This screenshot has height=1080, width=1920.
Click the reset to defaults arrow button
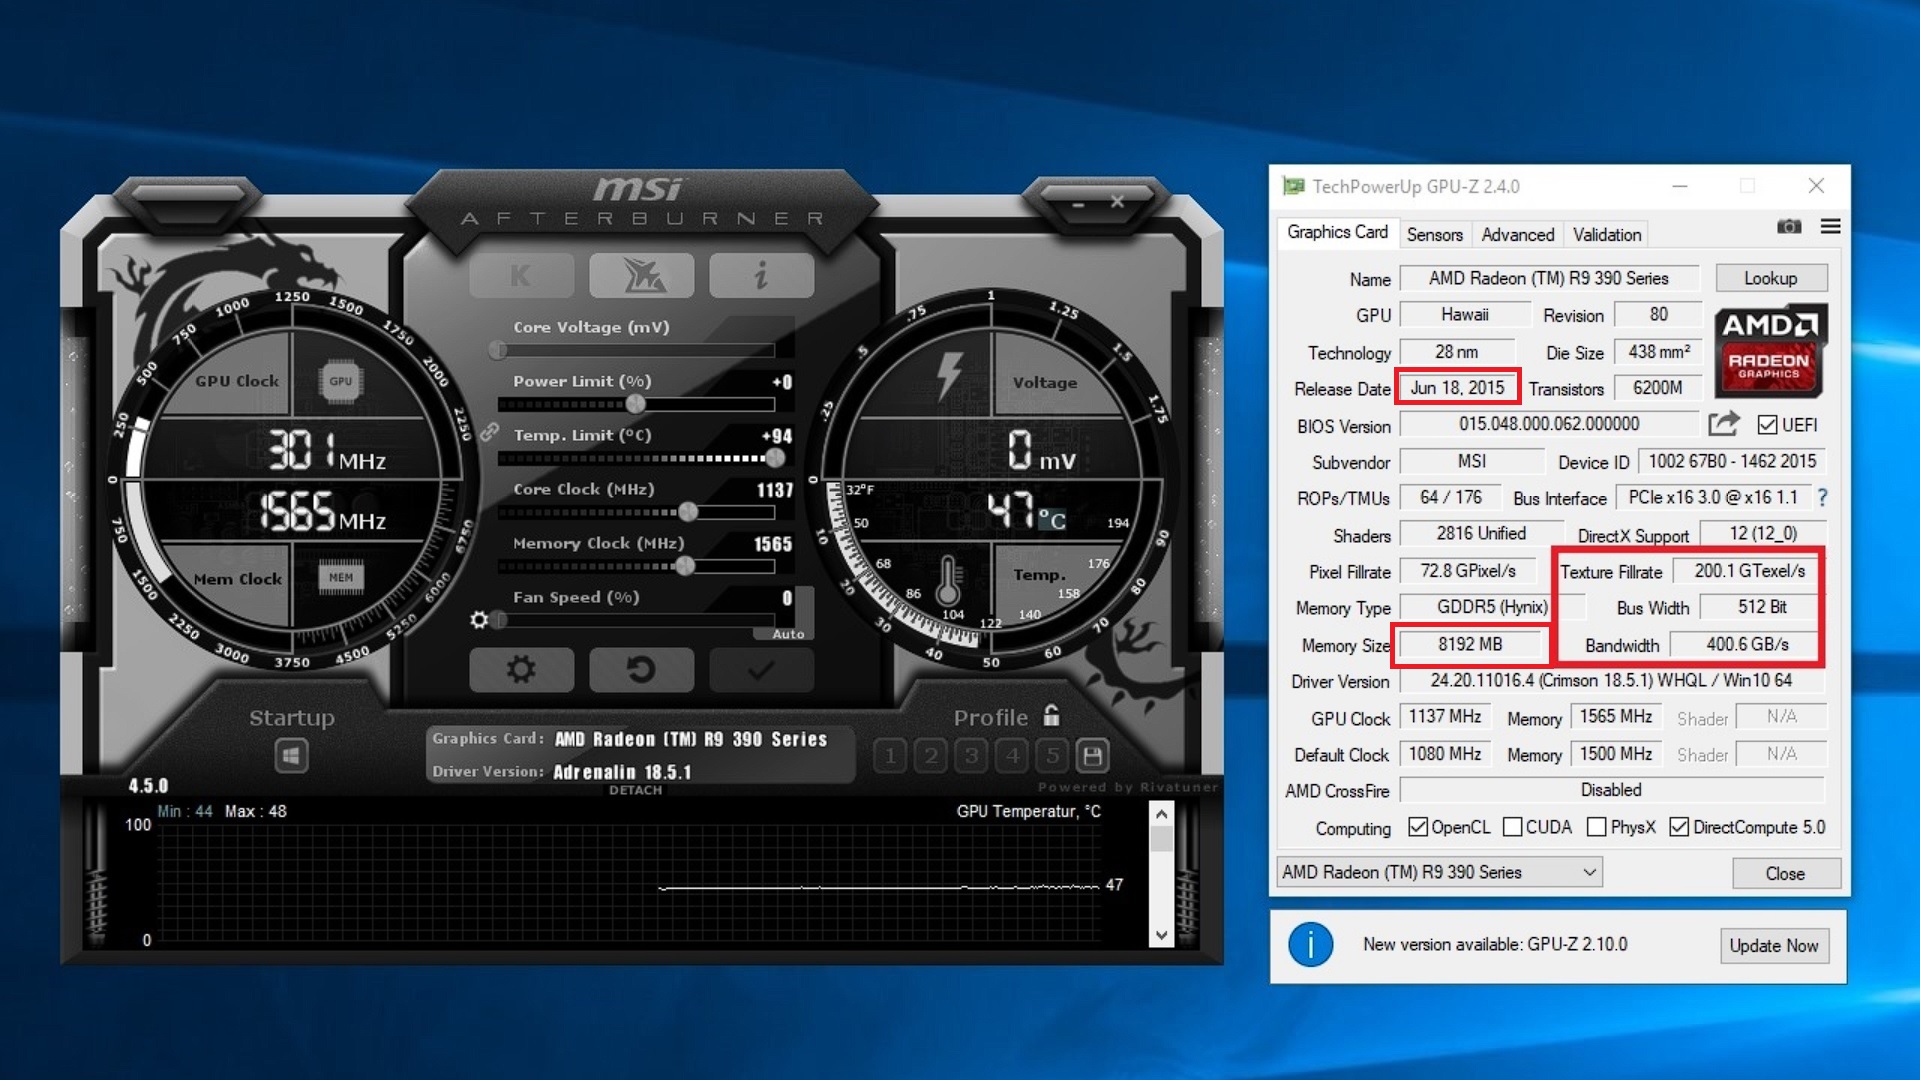(x=641, y=669)
